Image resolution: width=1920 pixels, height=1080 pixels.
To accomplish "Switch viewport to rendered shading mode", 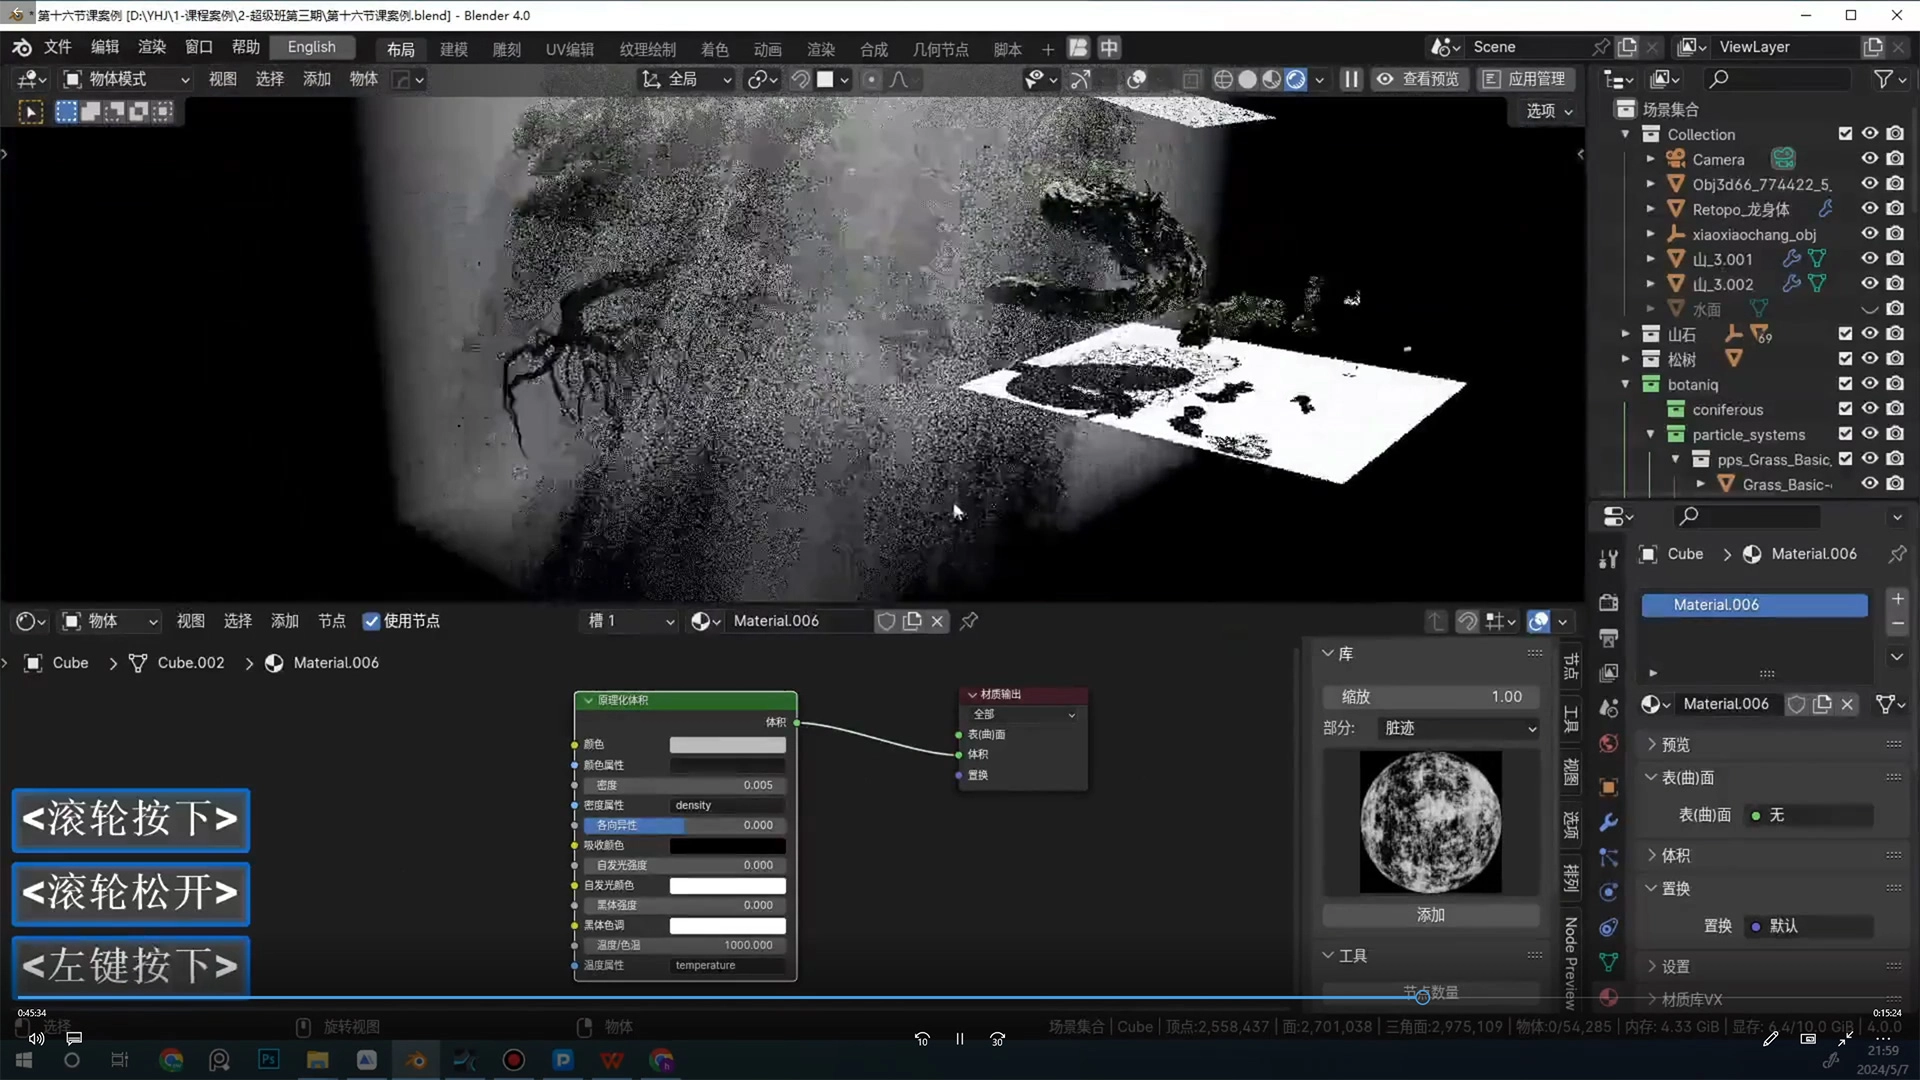I will pos(1295,79).
